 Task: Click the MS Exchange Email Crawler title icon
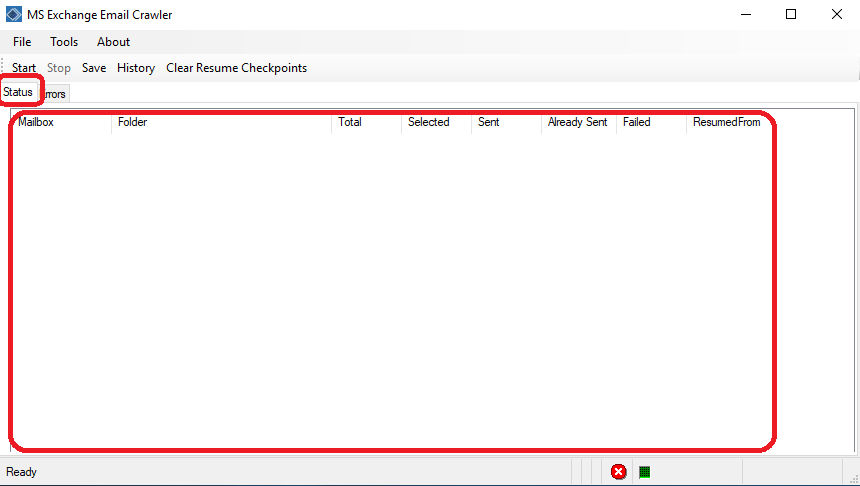tap(14, 14)
